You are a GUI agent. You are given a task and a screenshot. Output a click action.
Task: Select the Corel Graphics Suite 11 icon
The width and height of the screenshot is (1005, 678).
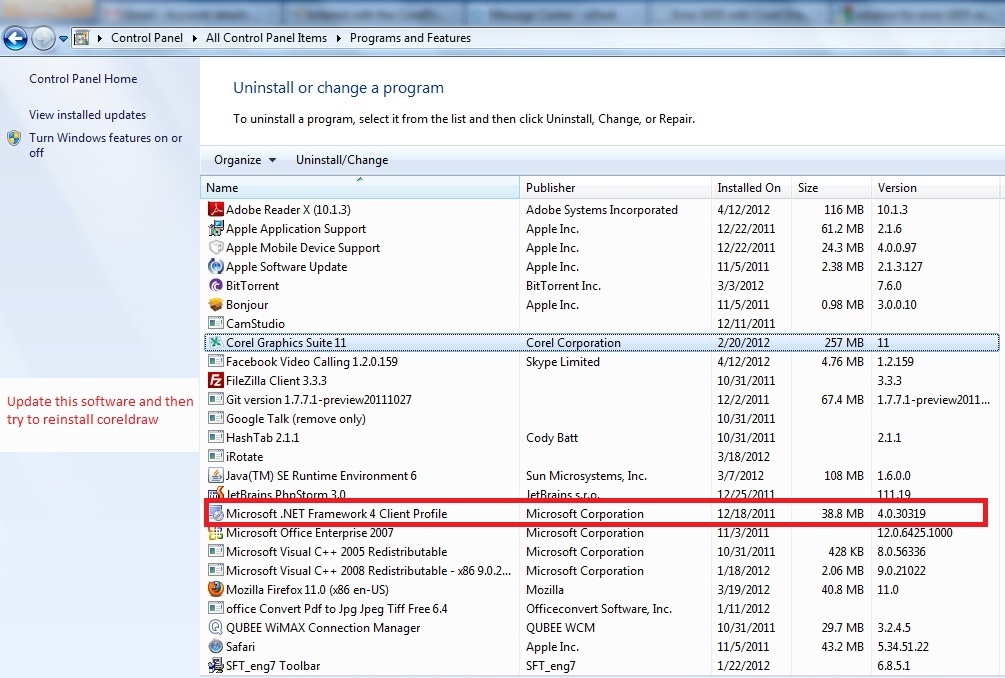pyautogui.click(x=215, y=343)
